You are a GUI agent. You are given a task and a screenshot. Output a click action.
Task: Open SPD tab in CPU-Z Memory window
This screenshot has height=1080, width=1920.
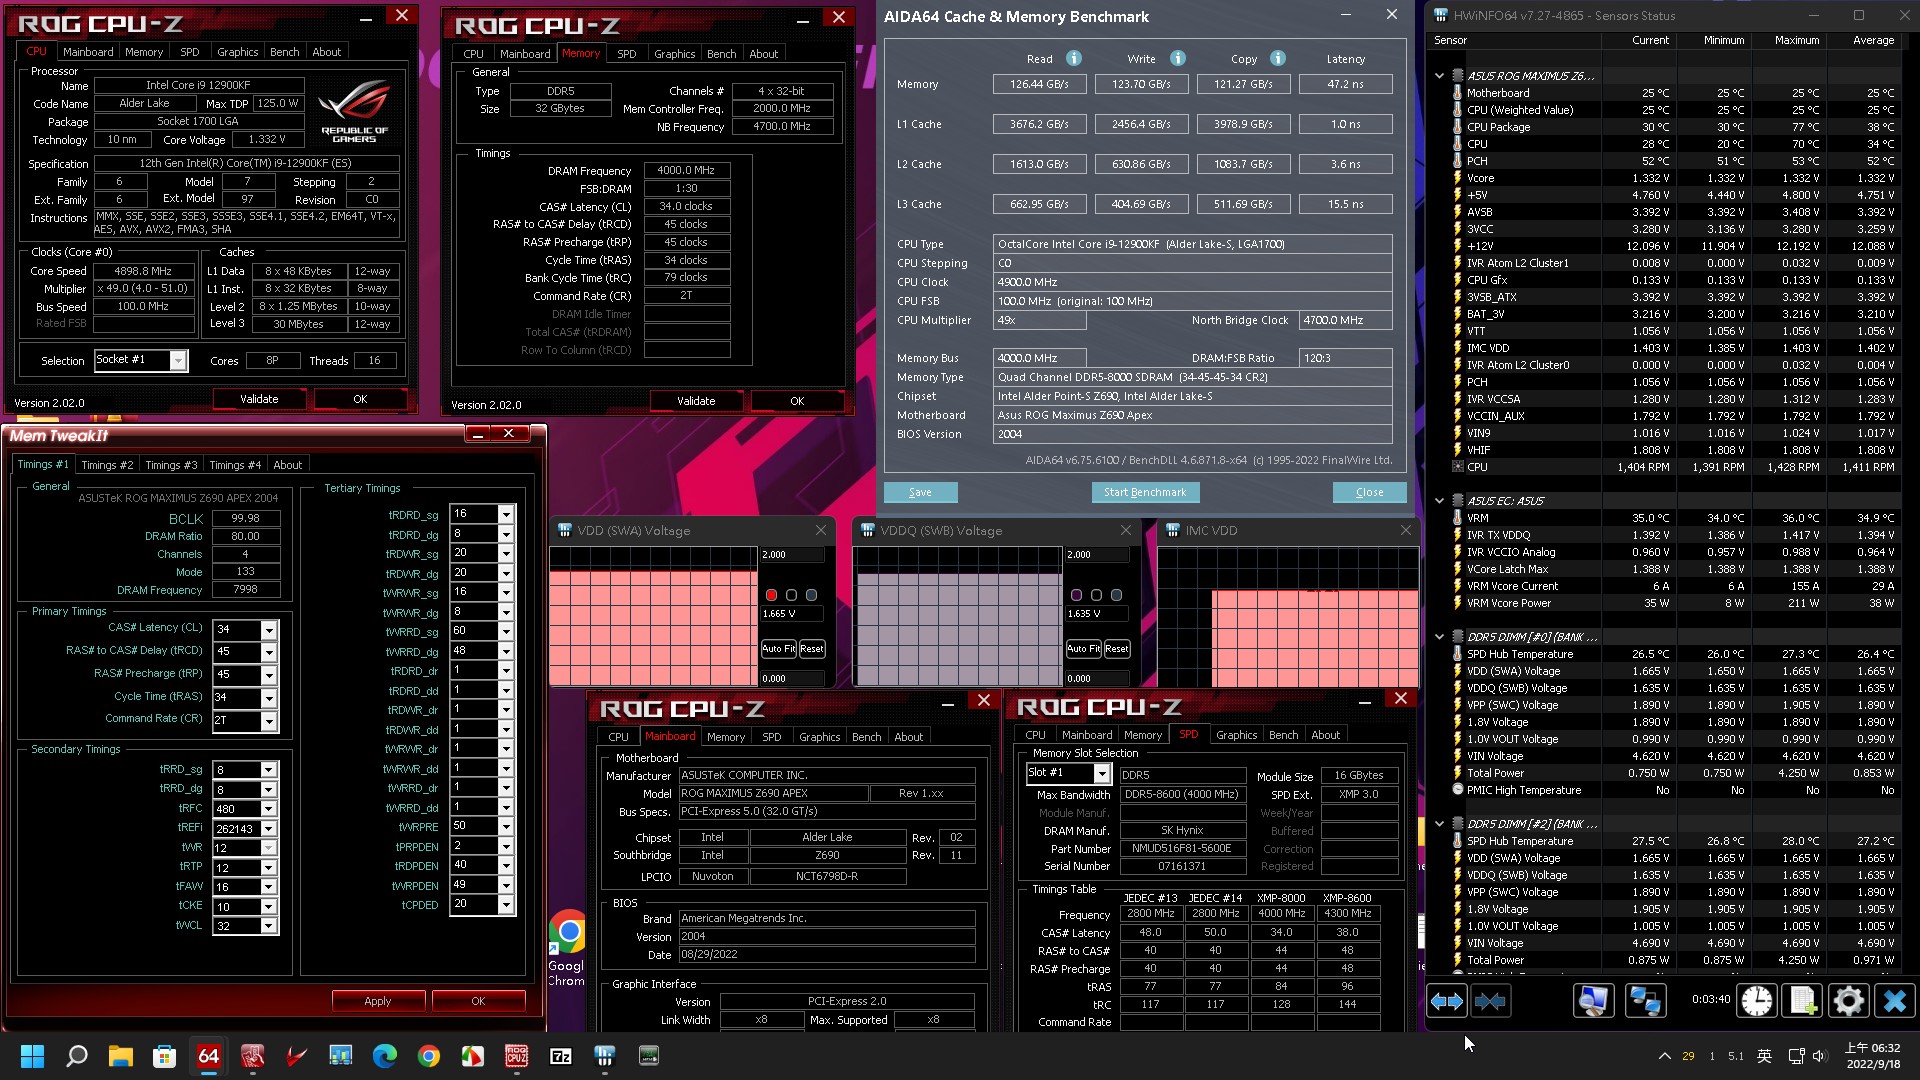627,54
